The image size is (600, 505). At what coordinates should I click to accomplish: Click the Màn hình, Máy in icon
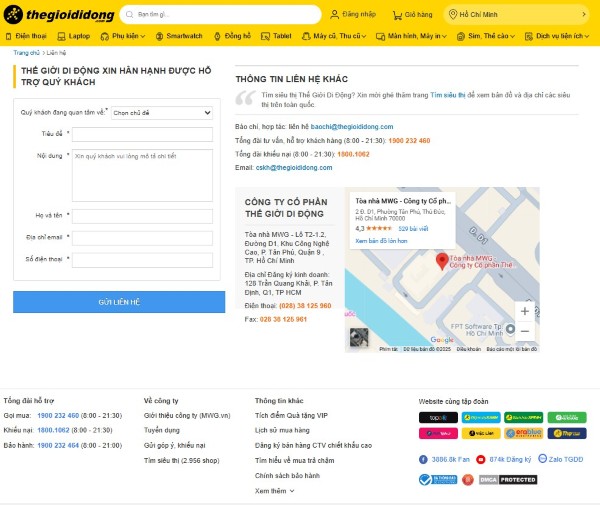[x=380, y=36]
